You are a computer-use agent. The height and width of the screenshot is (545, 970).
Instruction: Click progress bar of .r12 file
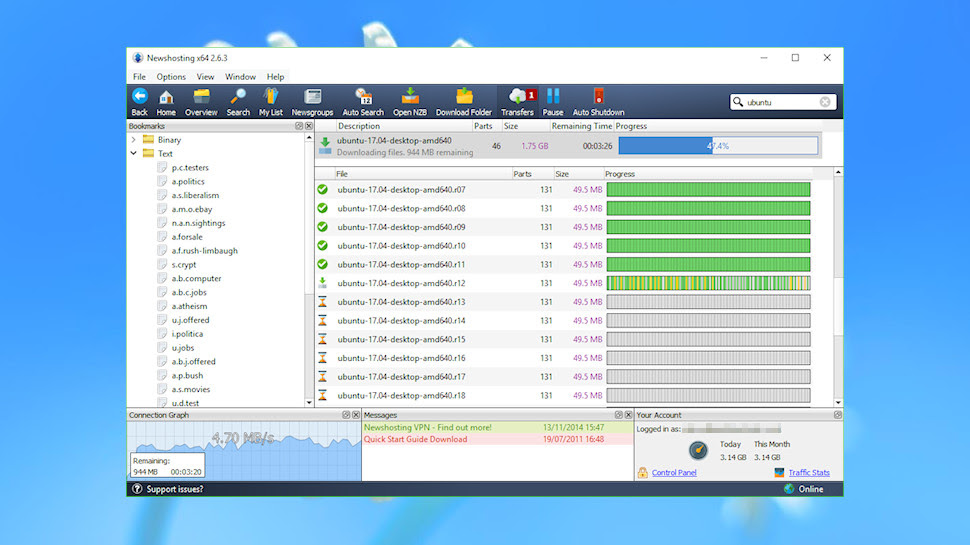click(x=708, y=283)
